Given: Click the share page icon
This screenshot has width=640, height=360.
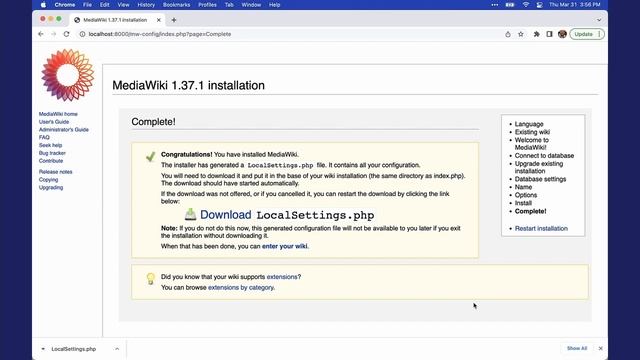Looking at the screenshot, I should pos(508,34).
